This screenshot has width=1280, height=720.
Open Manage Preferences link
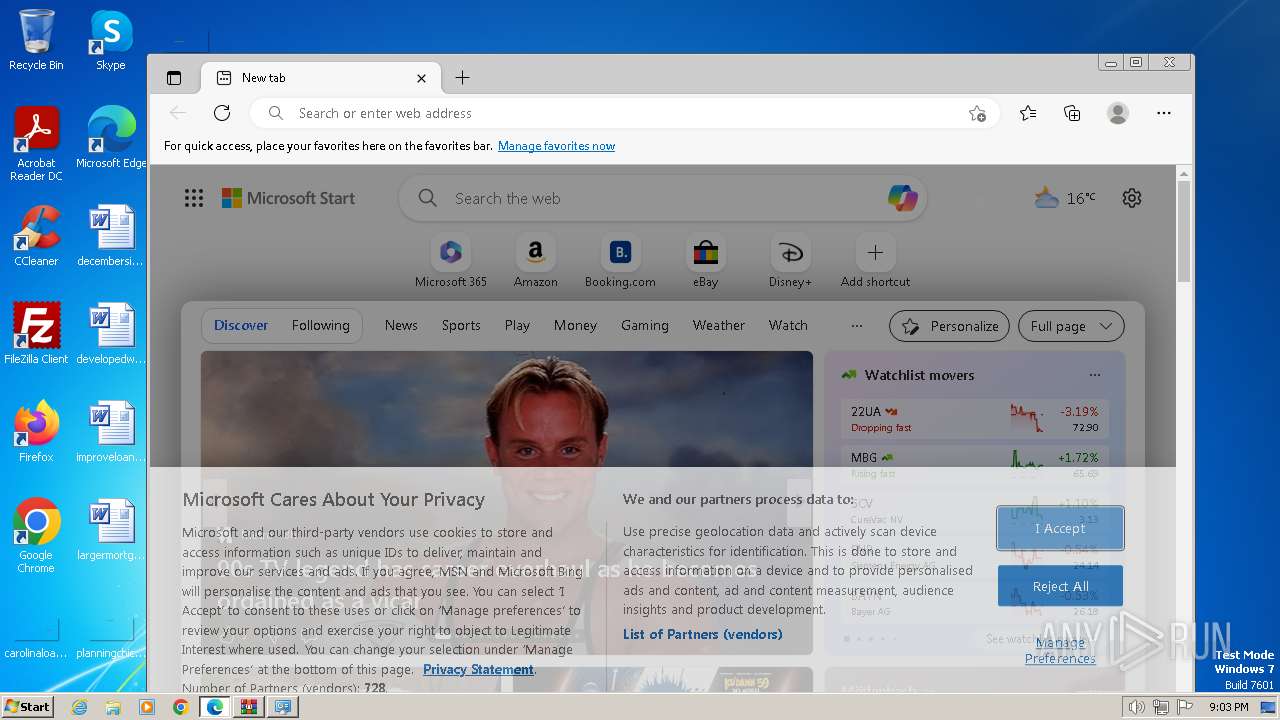[1060, 650]
